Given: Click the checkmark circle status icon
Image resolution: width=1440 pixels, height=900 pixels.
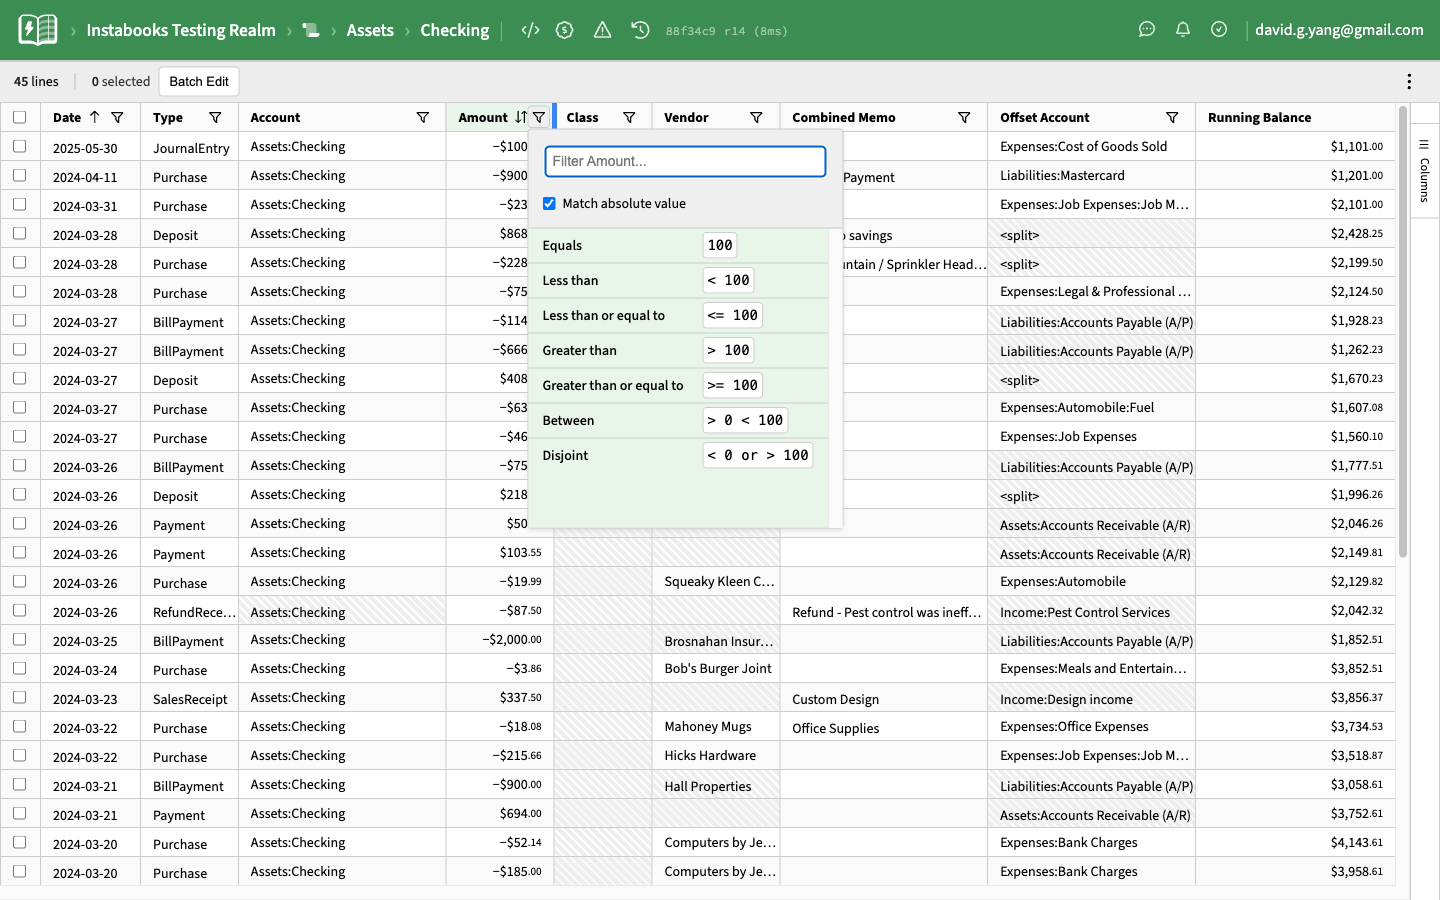Looking at the screenshot, I should pos(1219,30).
